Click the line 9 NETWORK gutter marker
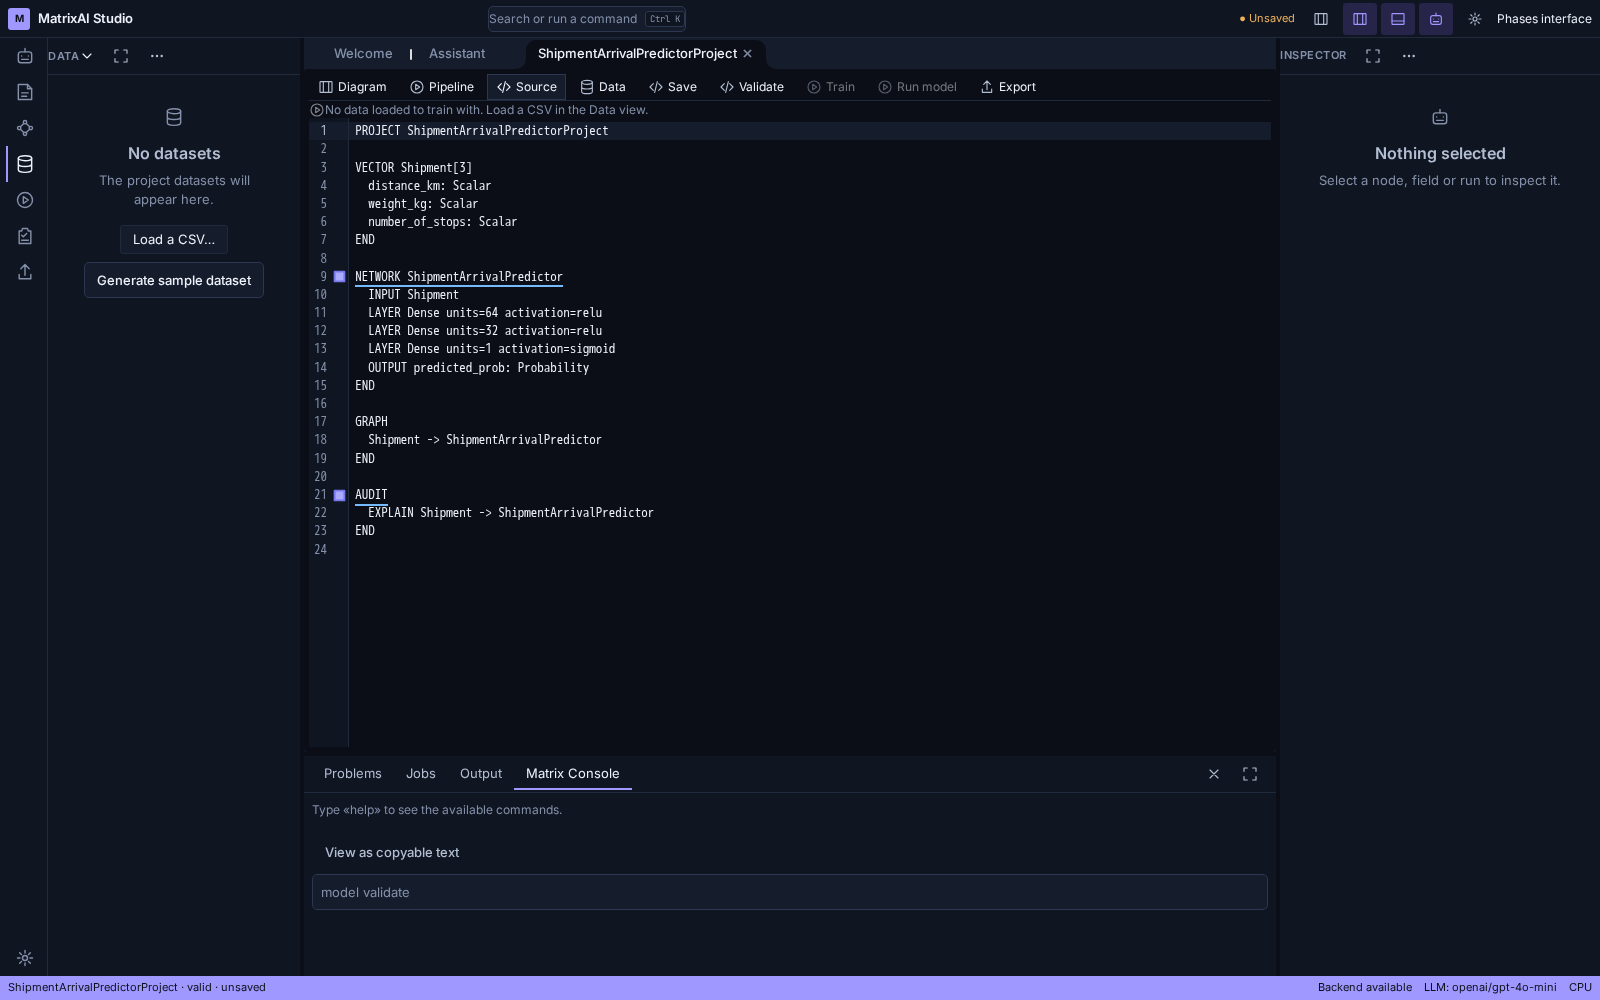The height and width of the screenshot is (1000, 1600). pyautogui.click(x=340, y=277)
